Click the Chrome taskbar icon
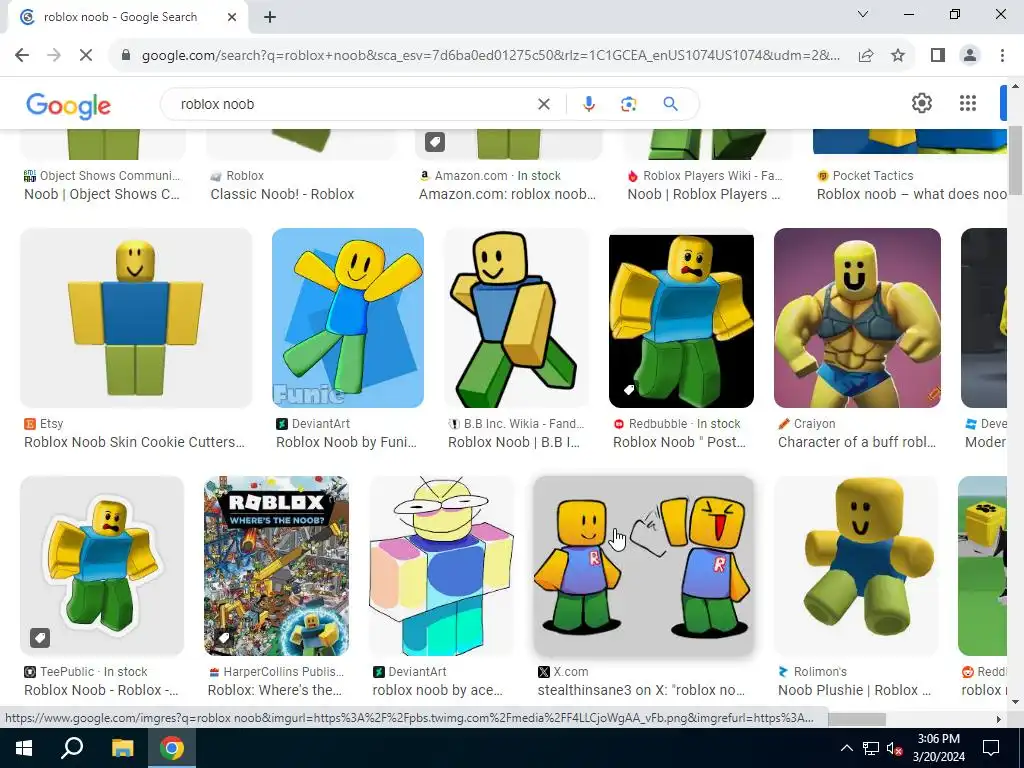 point(172,748)
